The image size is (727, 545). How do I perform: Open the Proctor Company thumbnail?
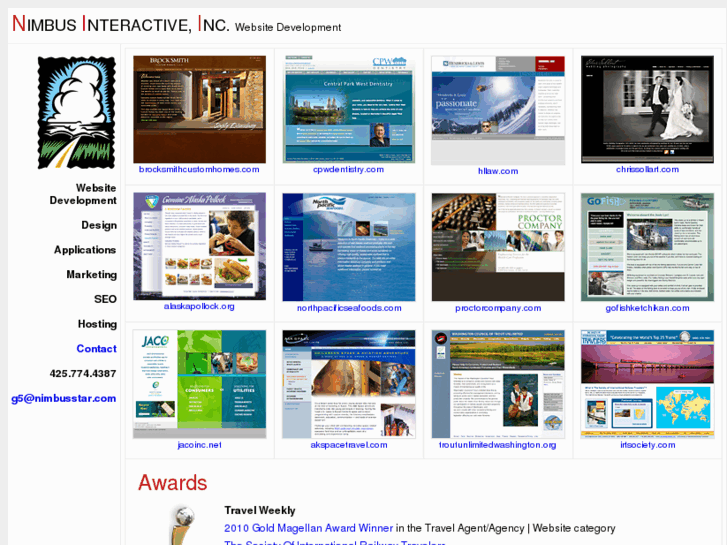pyautogui.click(x=498, y=247)
